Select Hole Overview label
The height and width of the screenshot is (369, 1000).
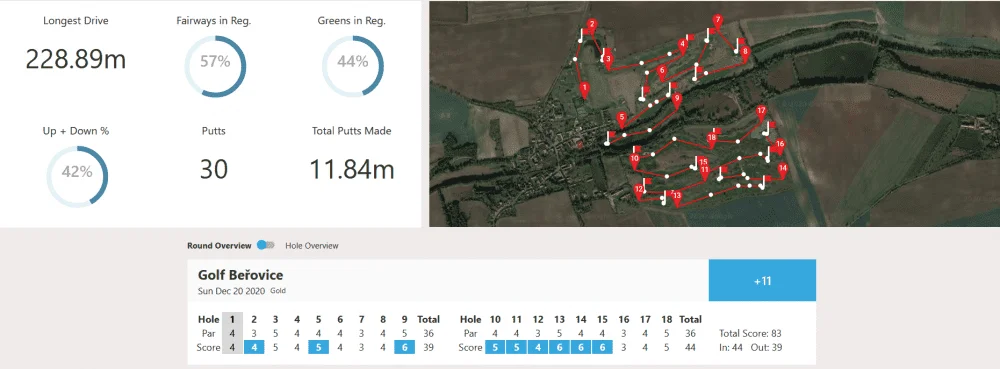pos(312,245)
